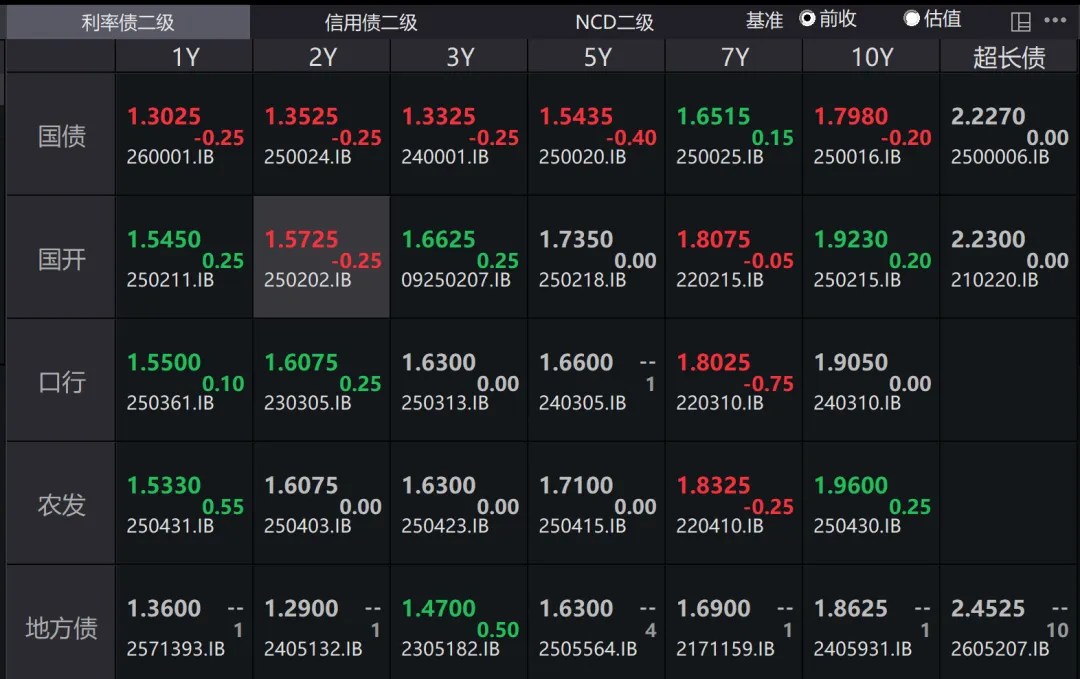Select the highlighted 250202.IB cell
1080x679 pixels.
pos(322,258)
